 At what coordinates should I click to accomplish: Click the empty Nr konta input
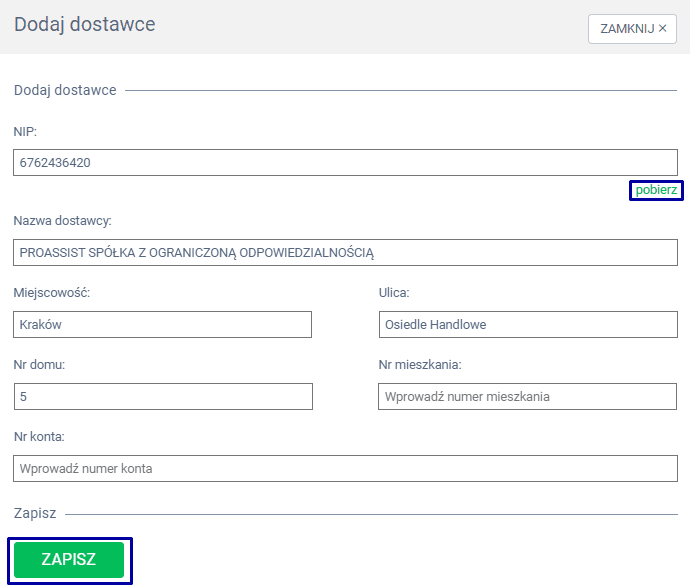[x=345, y=469]
